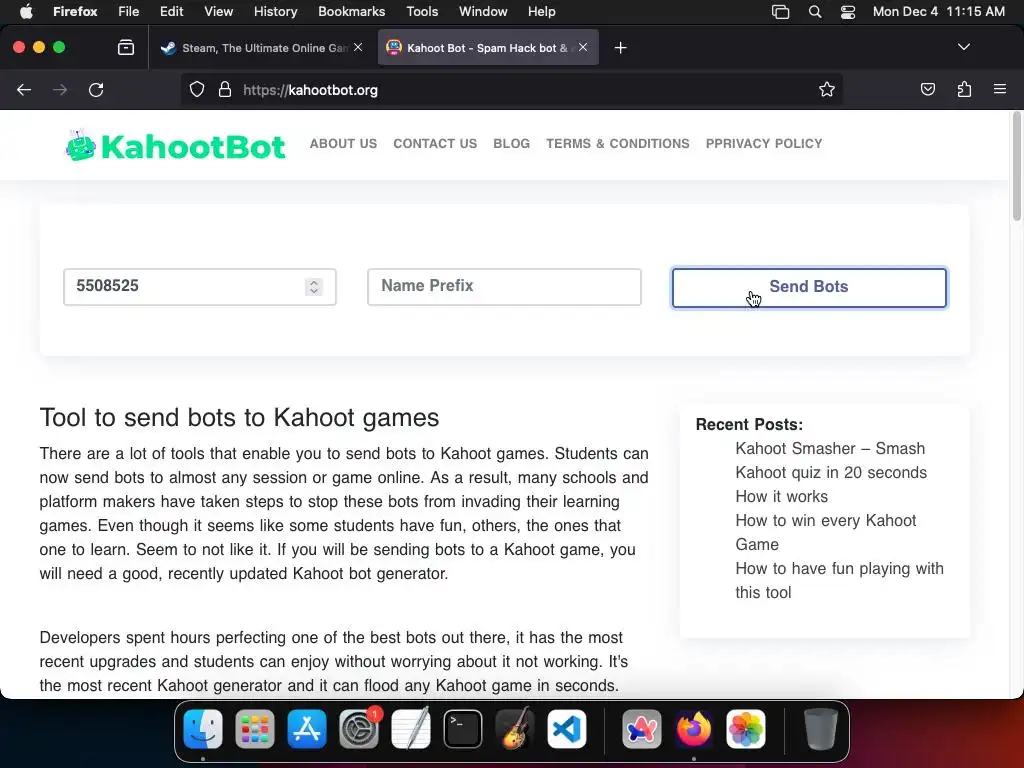
Task: Open the Craft-style app icon beside VS Code
Action: [641, 729]
